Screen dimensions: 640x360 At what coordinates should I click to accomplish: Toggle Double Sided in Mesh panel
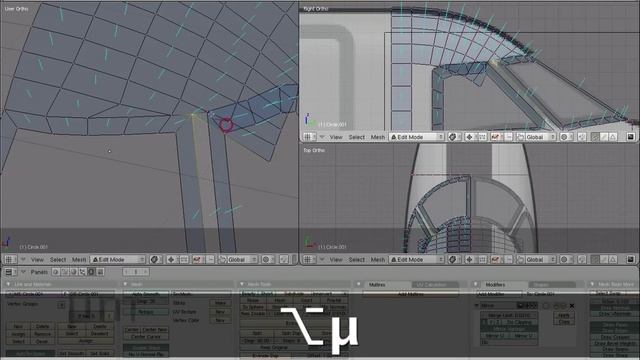(x=146, y=348)
